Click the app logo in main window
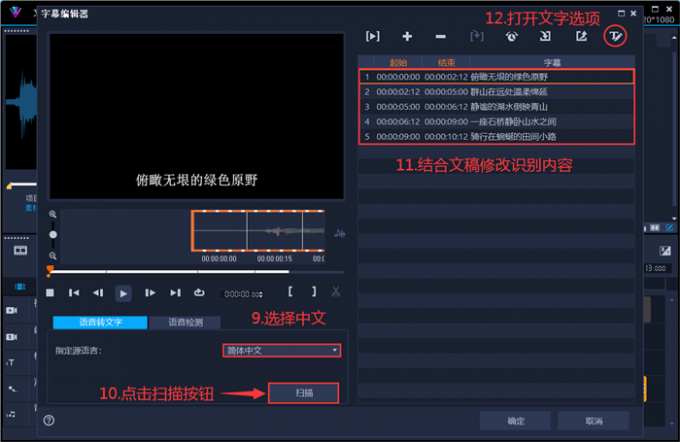680x442 pixels. [16, 12]
